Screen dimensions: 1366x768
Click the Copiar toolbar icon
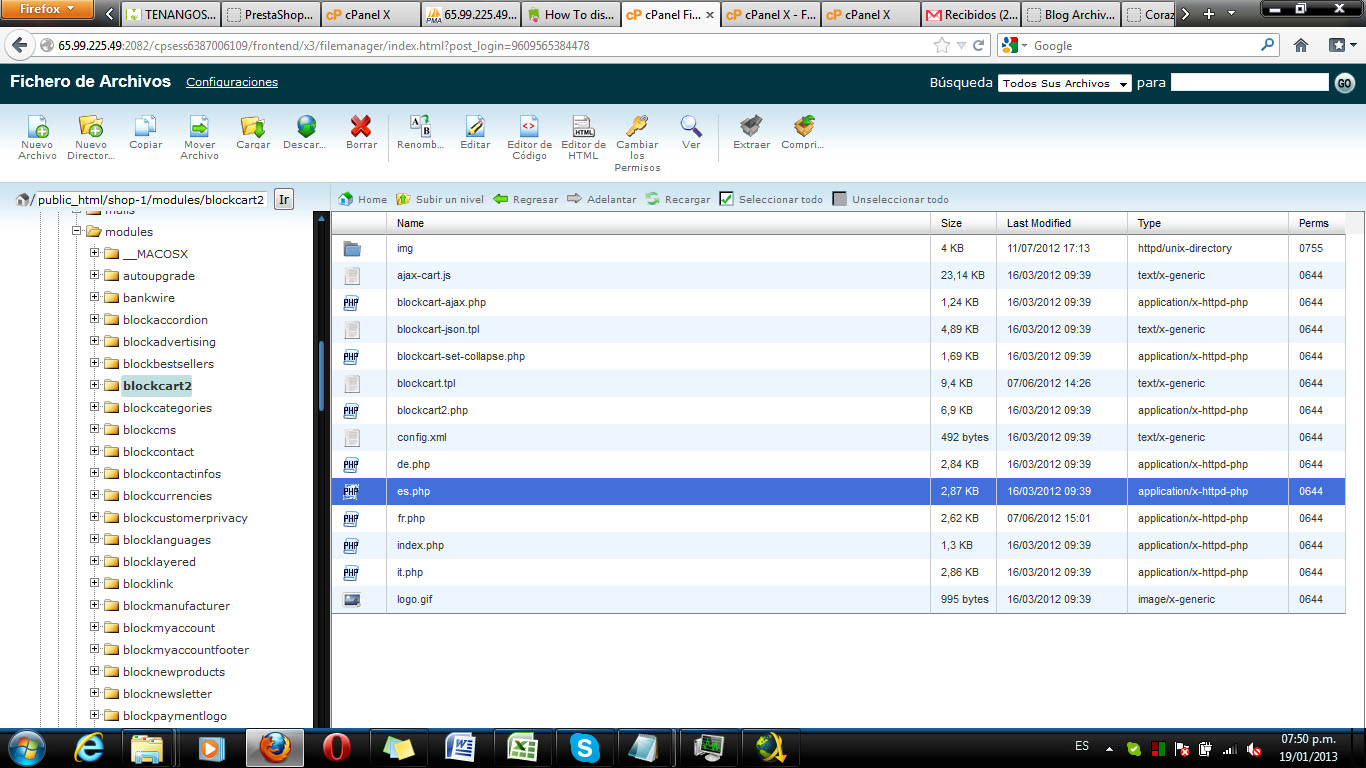click(x=145, y=127)
